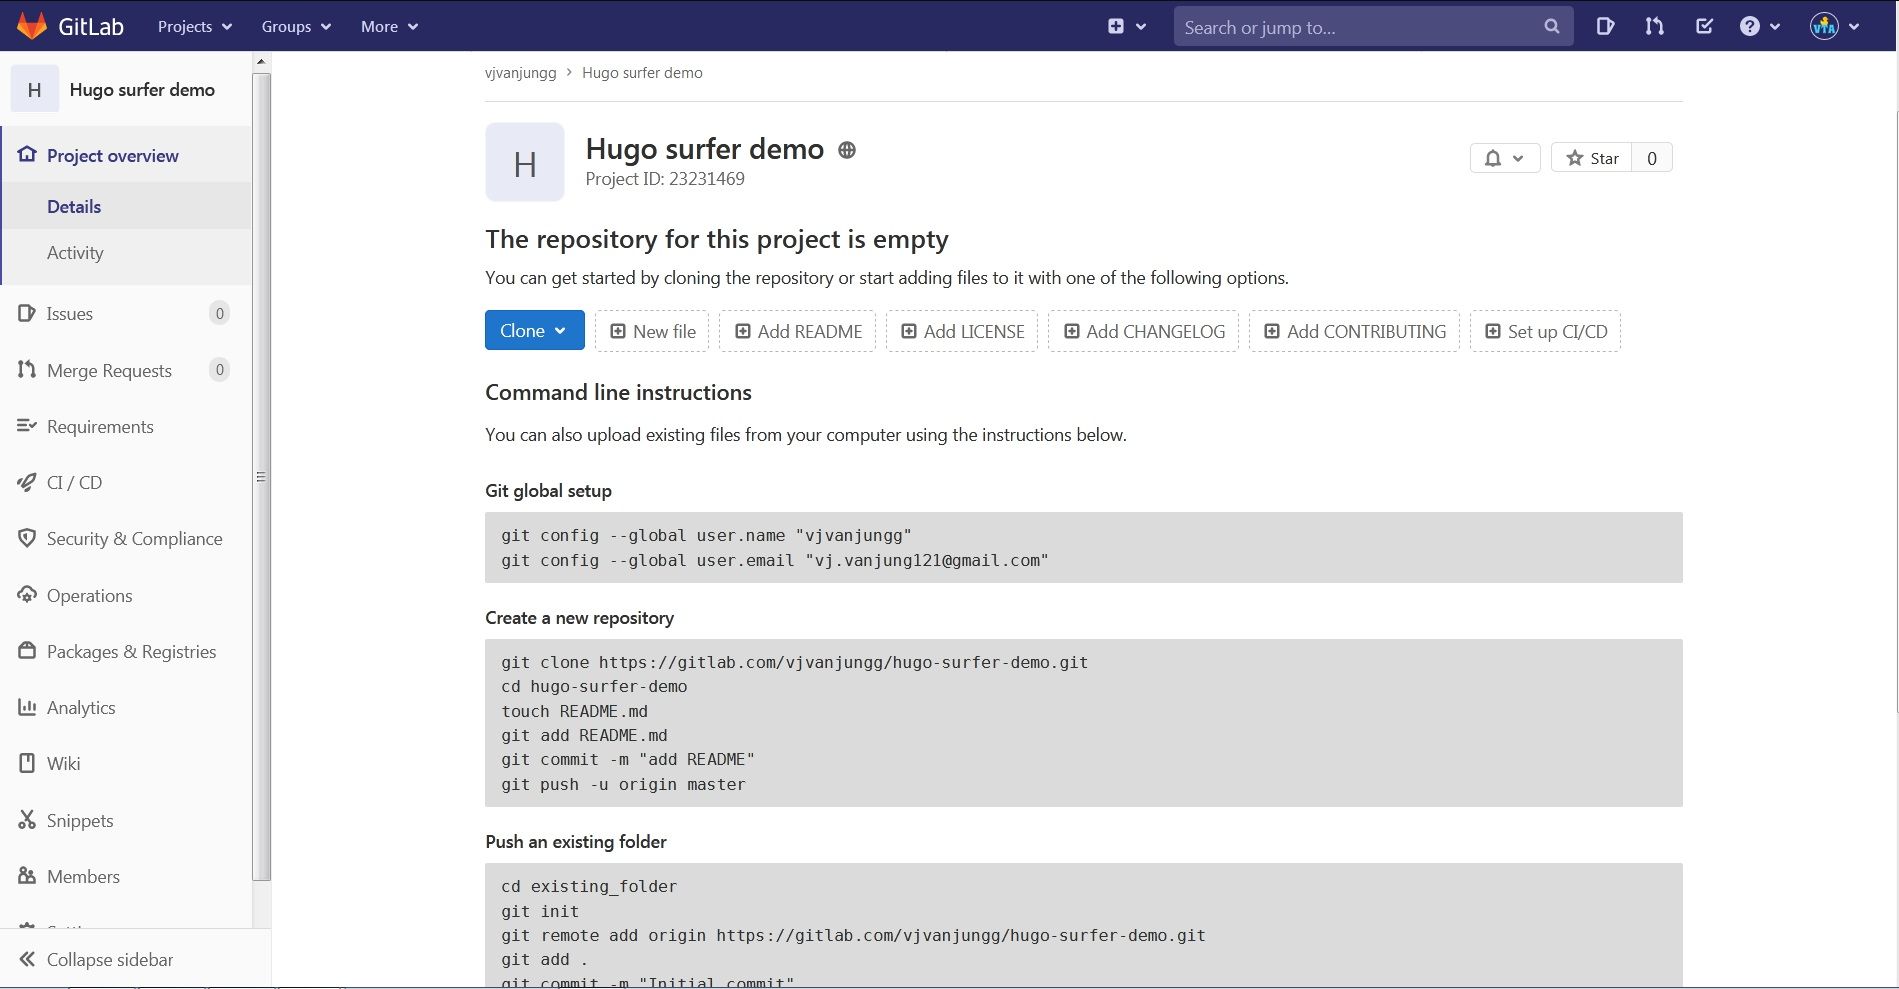This screenshot has height=989, width=1899.
Task: Click the Snippets scissors icon
Action: [27, 820]
